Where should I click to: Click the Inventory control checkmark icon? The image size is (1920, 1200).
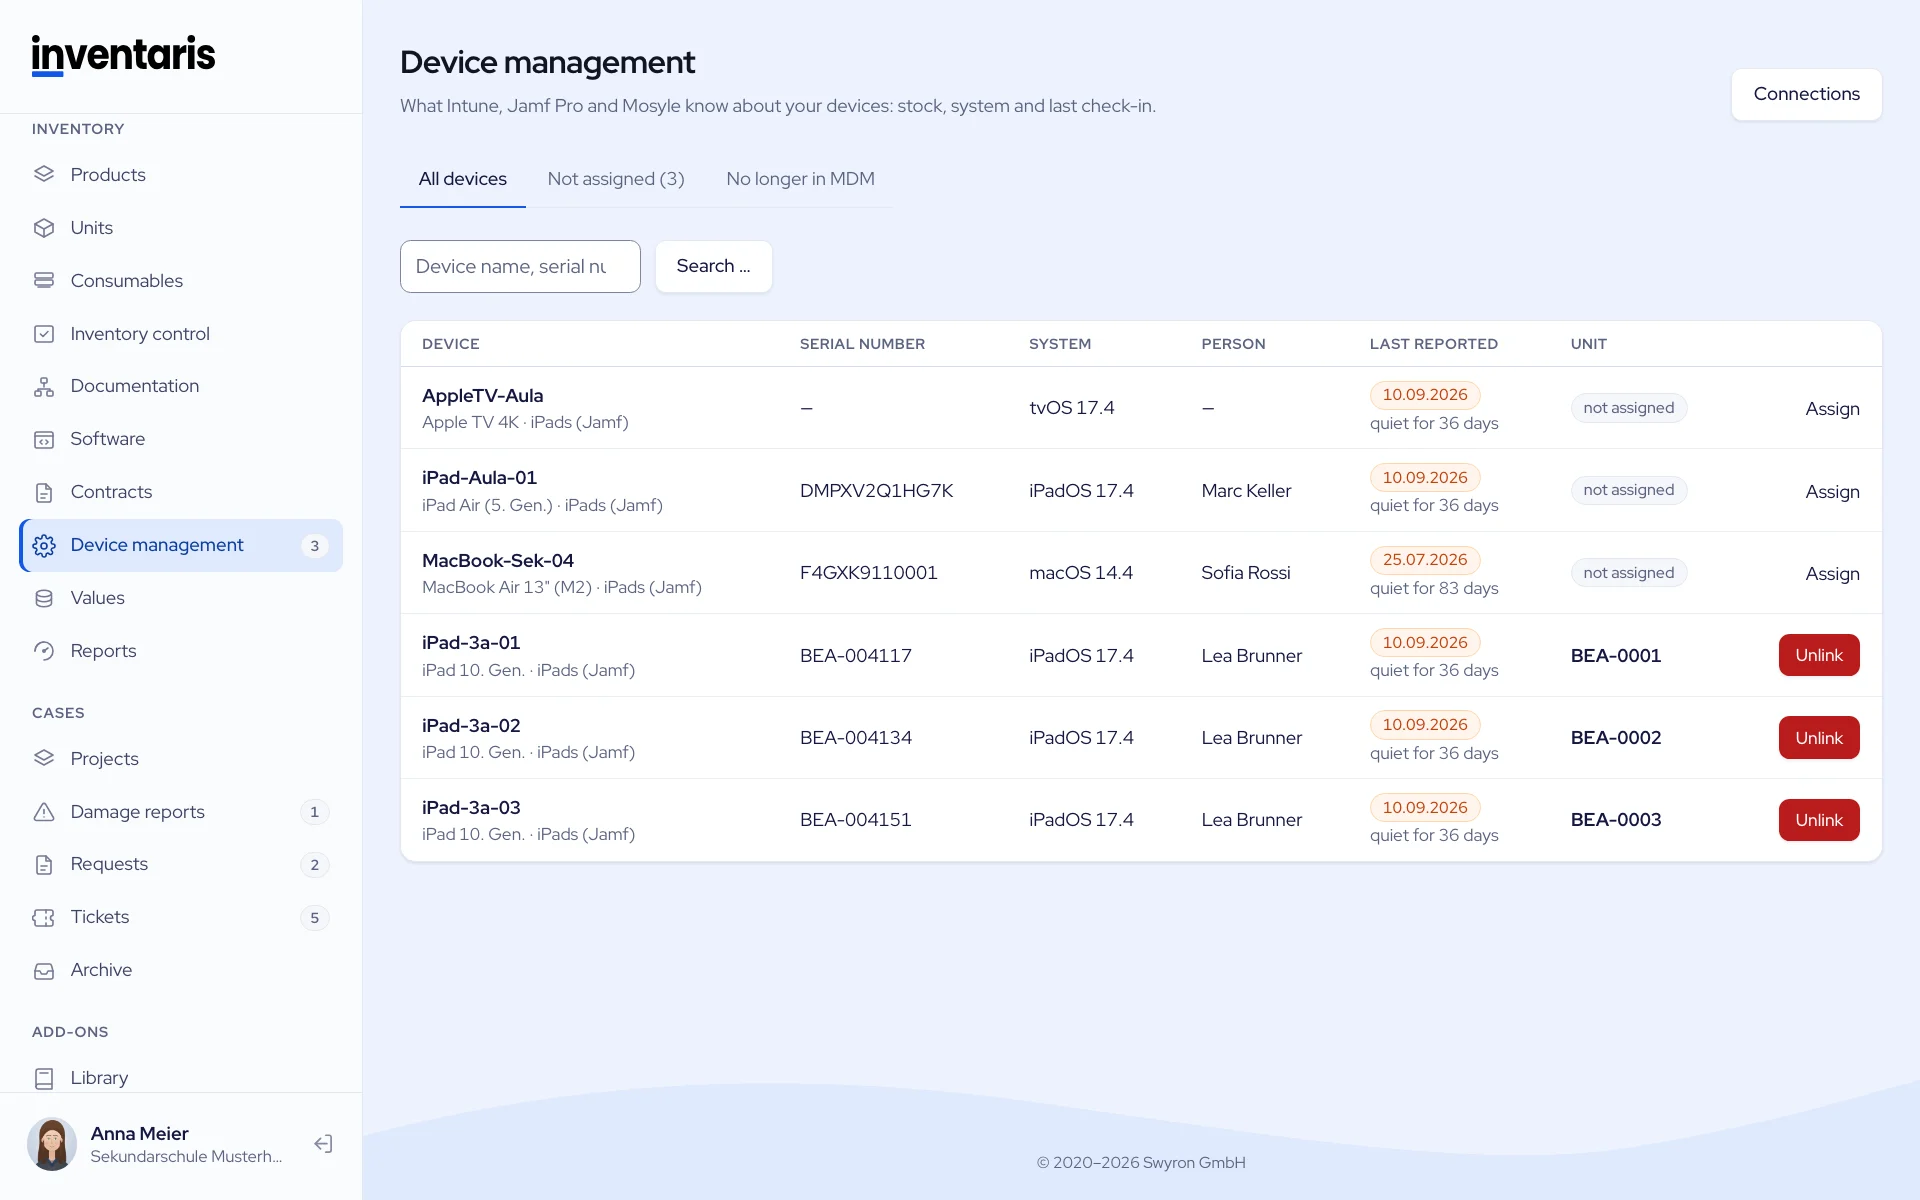tap(44, 334)
